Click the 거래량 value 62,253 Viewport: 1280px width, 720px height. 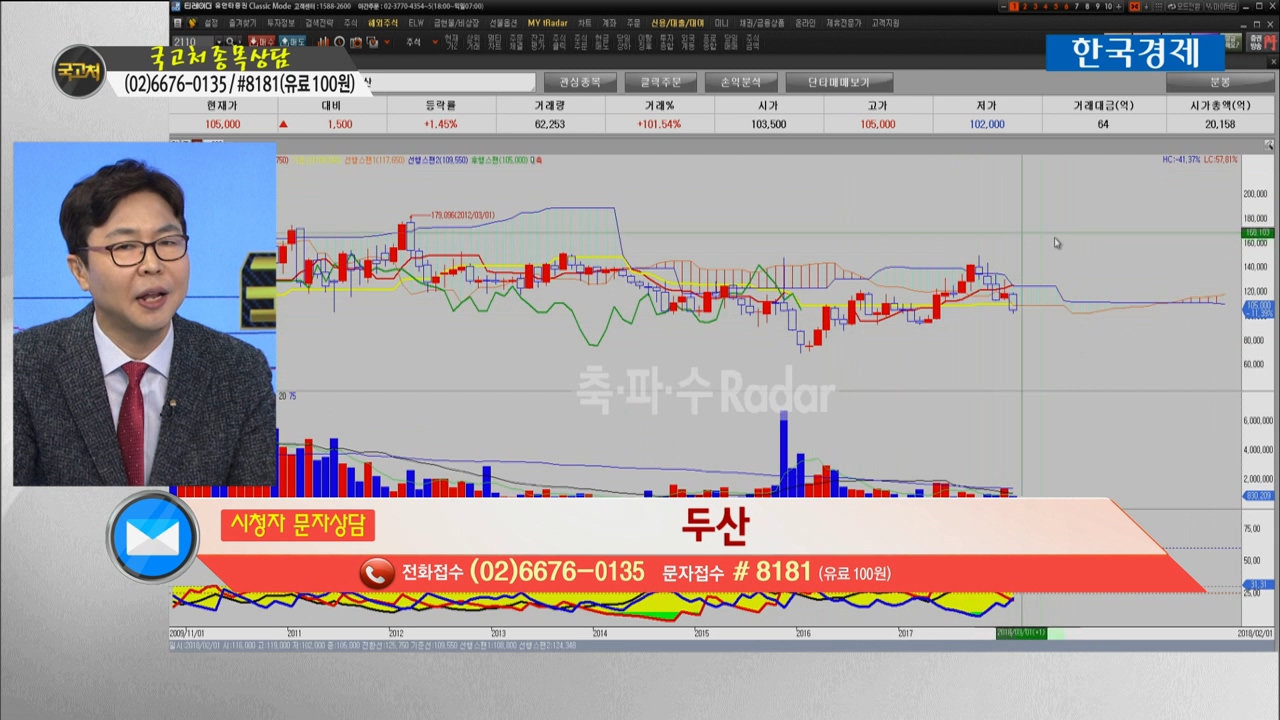(550, 124)
